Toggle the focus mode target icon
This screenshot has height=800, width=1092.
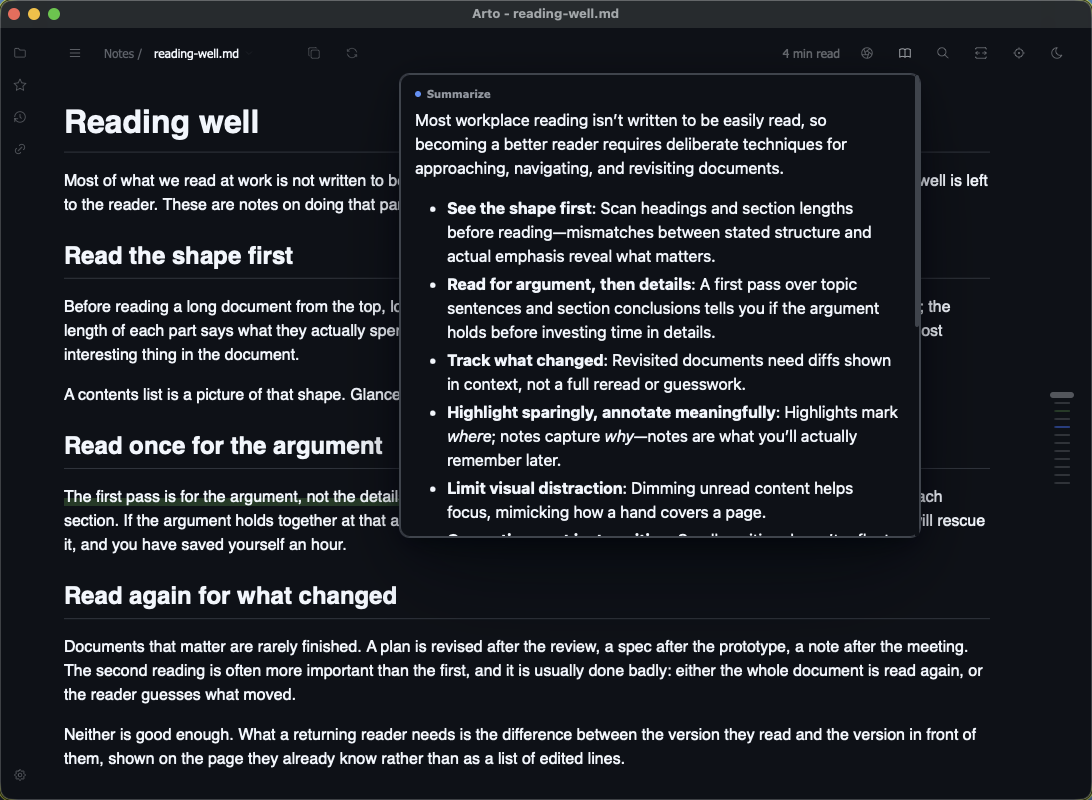click(1019, 53)
